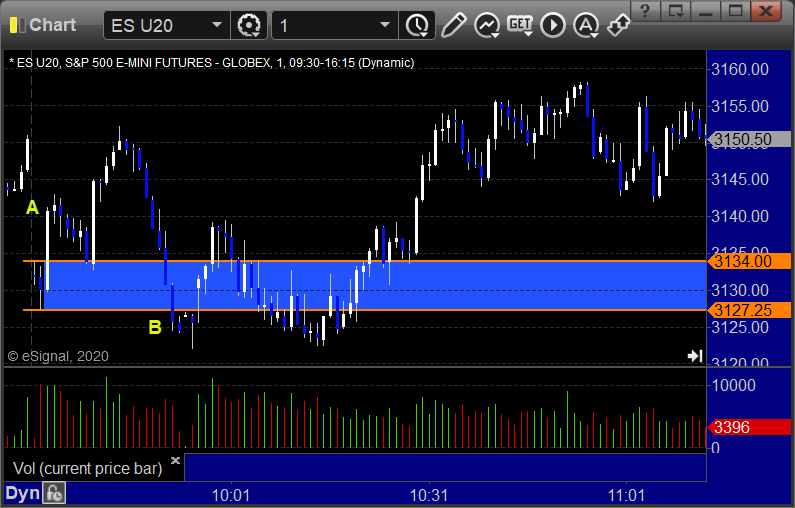Click the 11:01 time axis label

pyautogui.click(x=627, y=495)
